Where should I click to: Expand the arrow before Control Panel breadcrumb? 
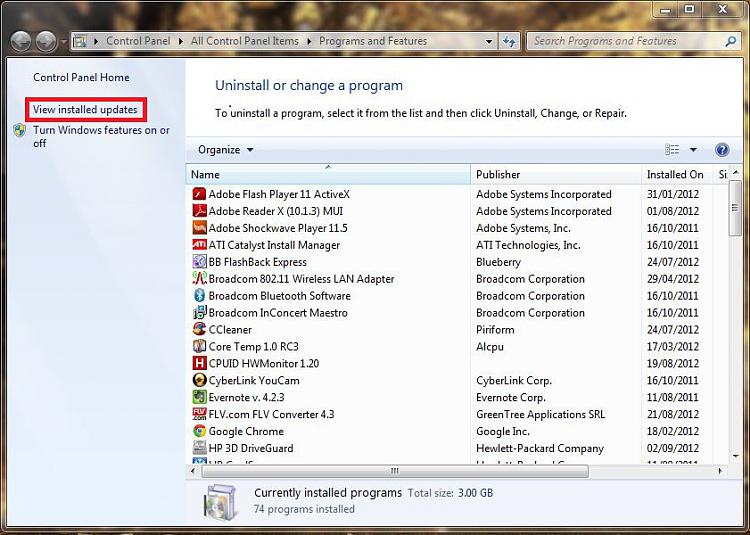(x=96, y=42)
